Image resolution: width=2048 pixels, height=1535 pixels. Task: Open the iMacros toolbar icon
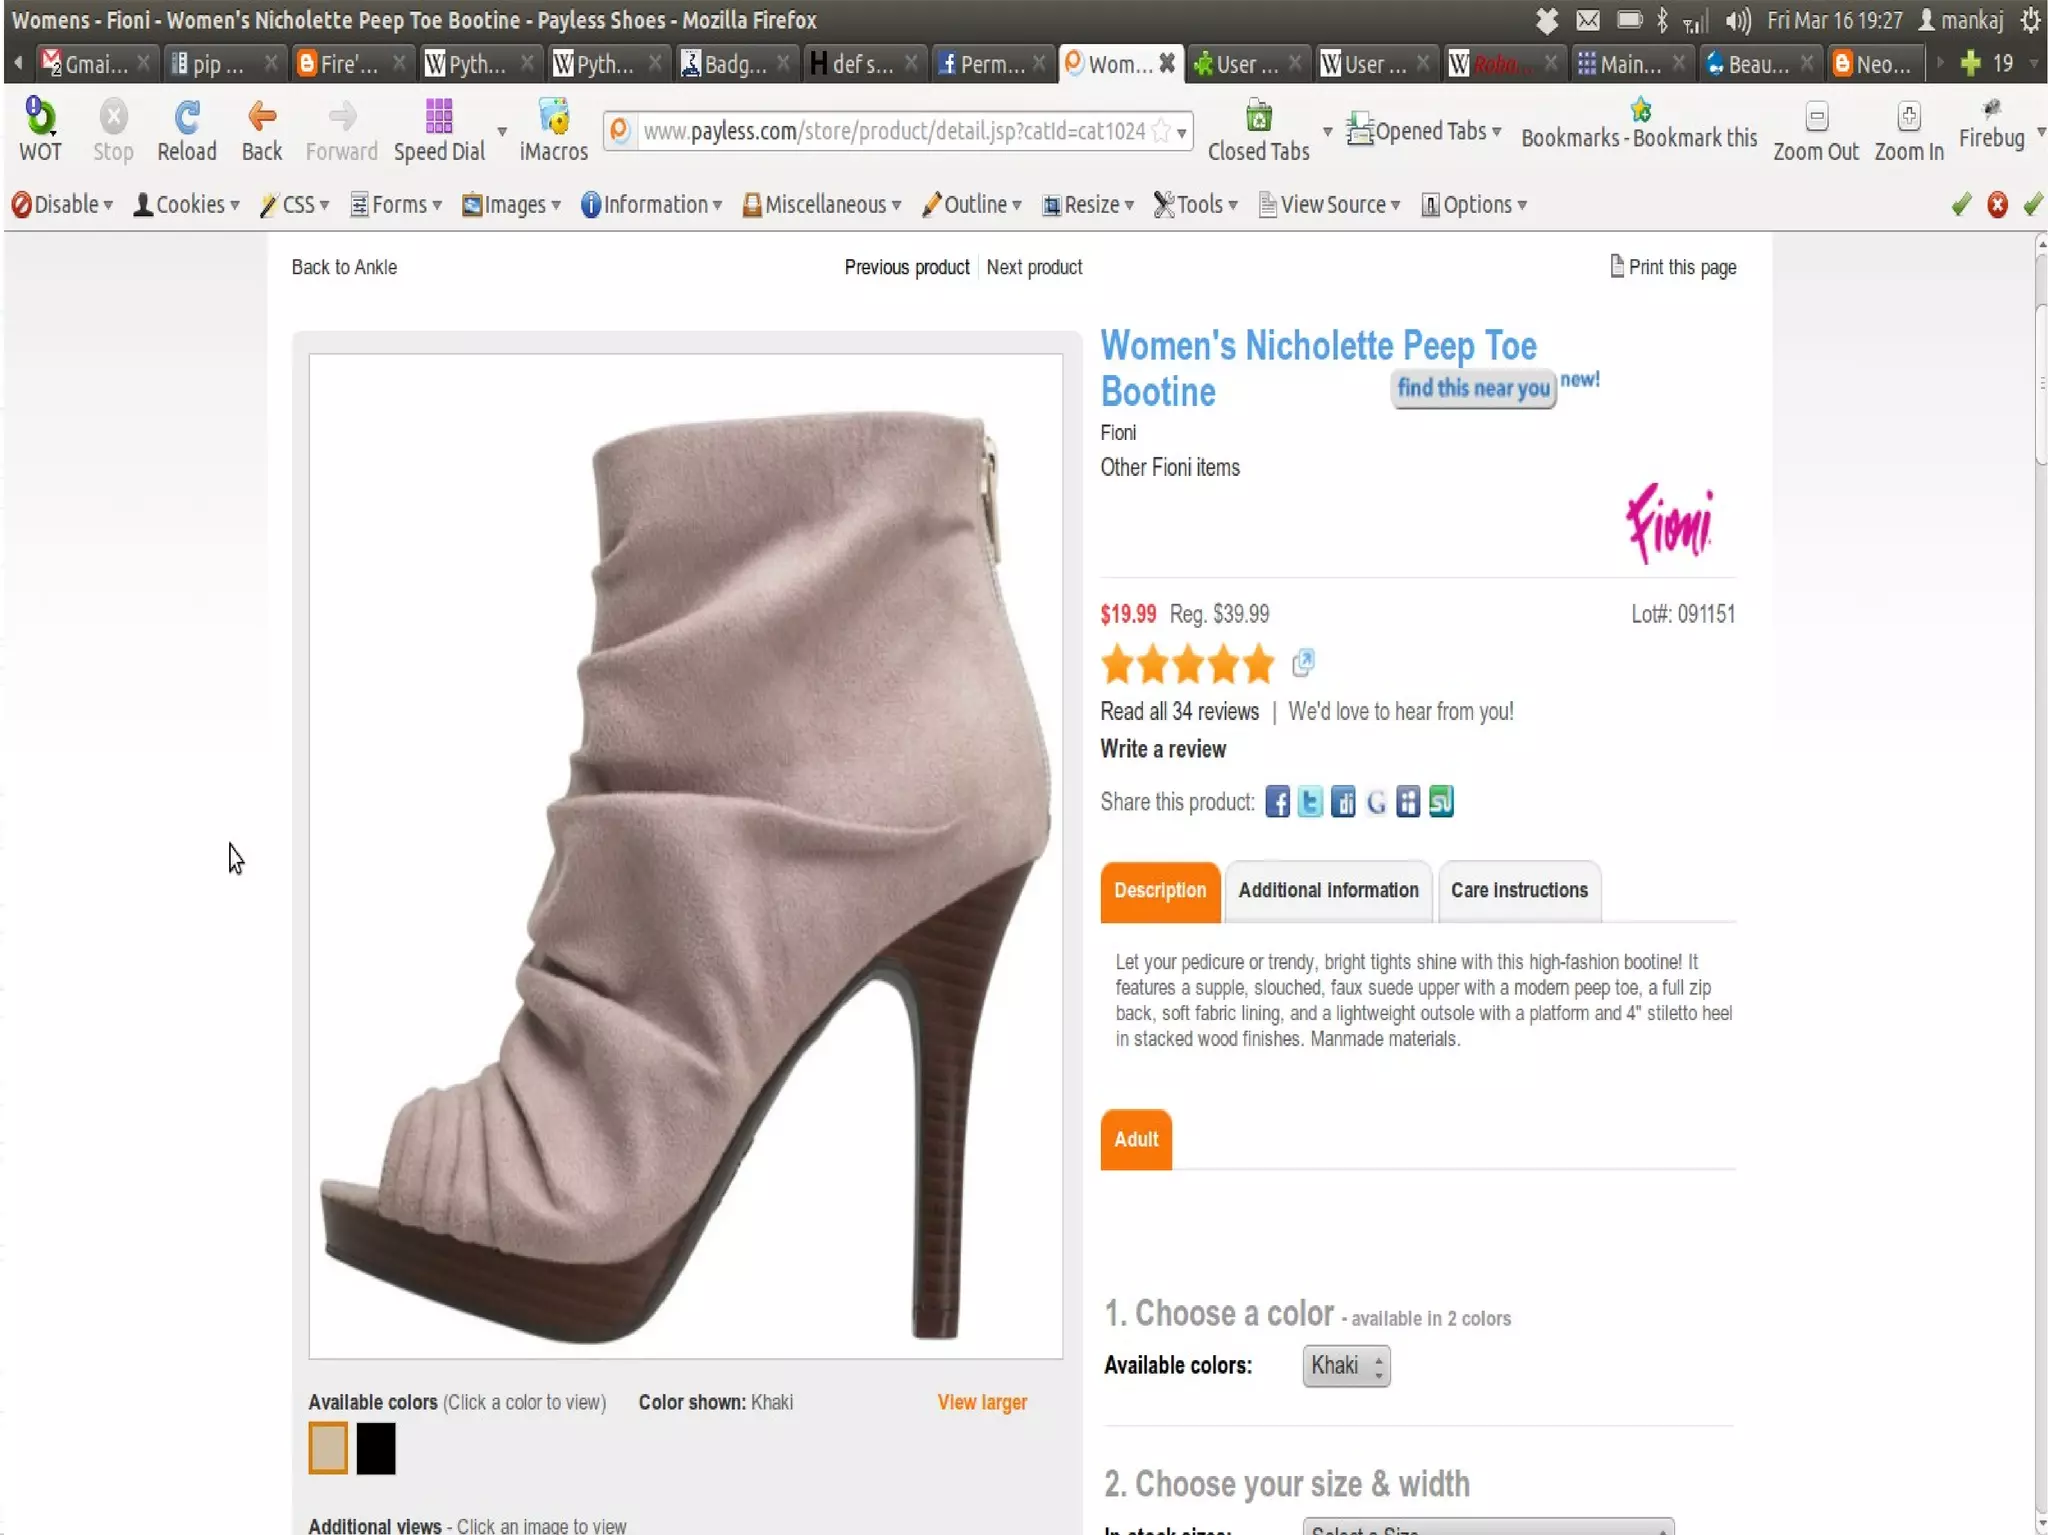pos(554,117)
